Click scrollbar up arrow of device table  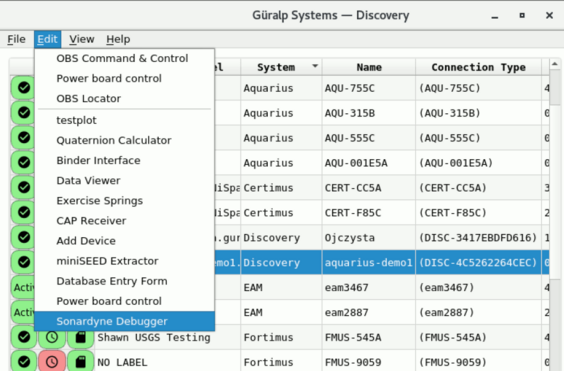click(x=555, y=64)
